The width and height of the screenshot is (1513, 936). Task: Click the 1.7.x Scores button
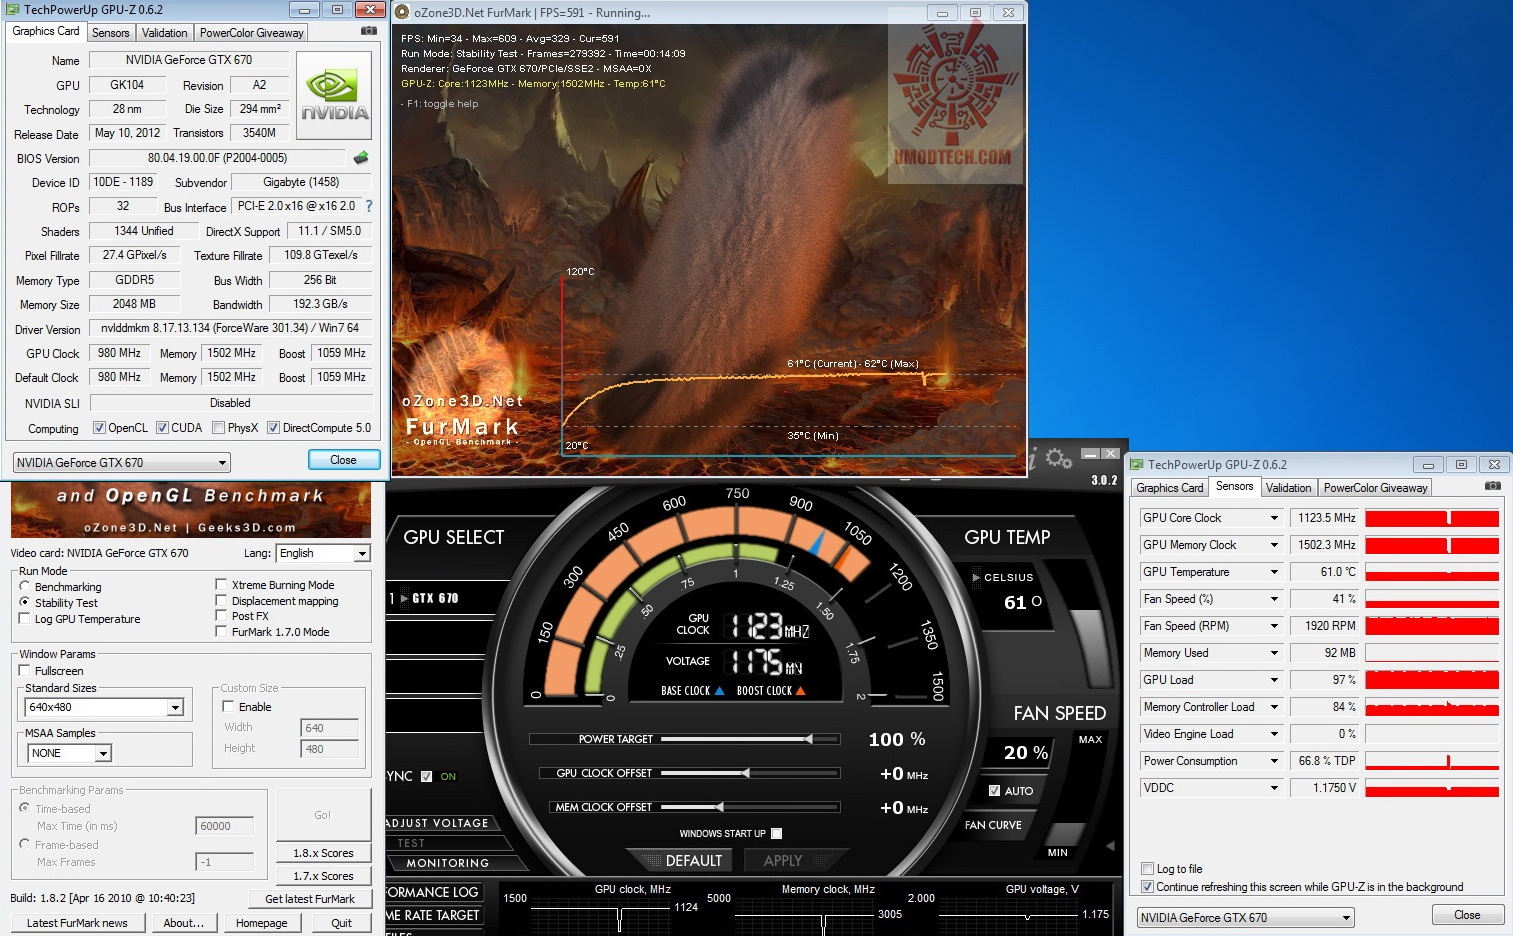[x=323, y=876]
